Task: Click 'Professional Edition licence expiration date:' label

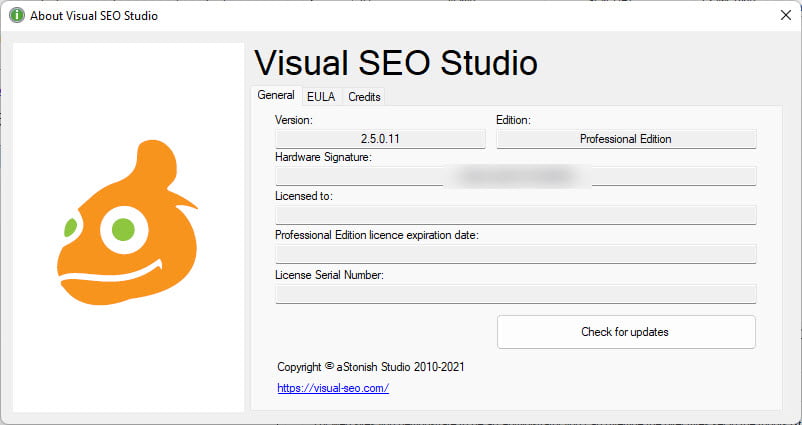Action: 377,235
